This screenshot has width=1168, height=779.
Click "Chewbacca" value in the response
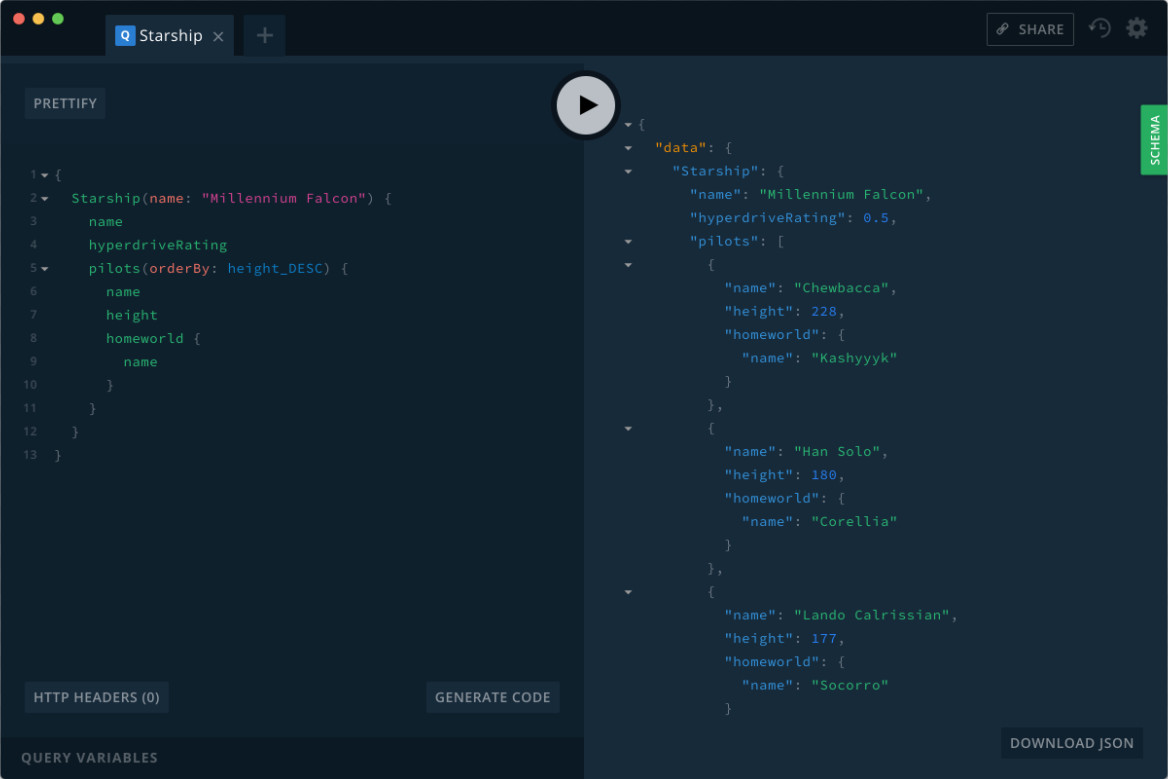pyautogui.click(x=841, y=287)
